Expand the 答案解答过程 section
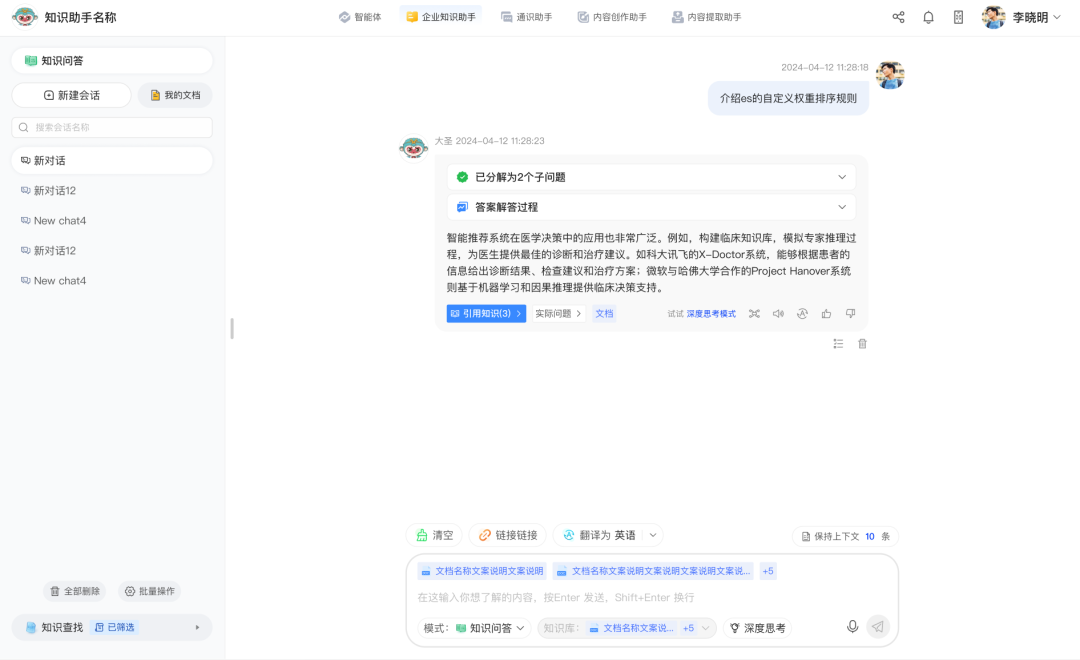This screenshot has width=1080, height=660. tap(841, 207)
